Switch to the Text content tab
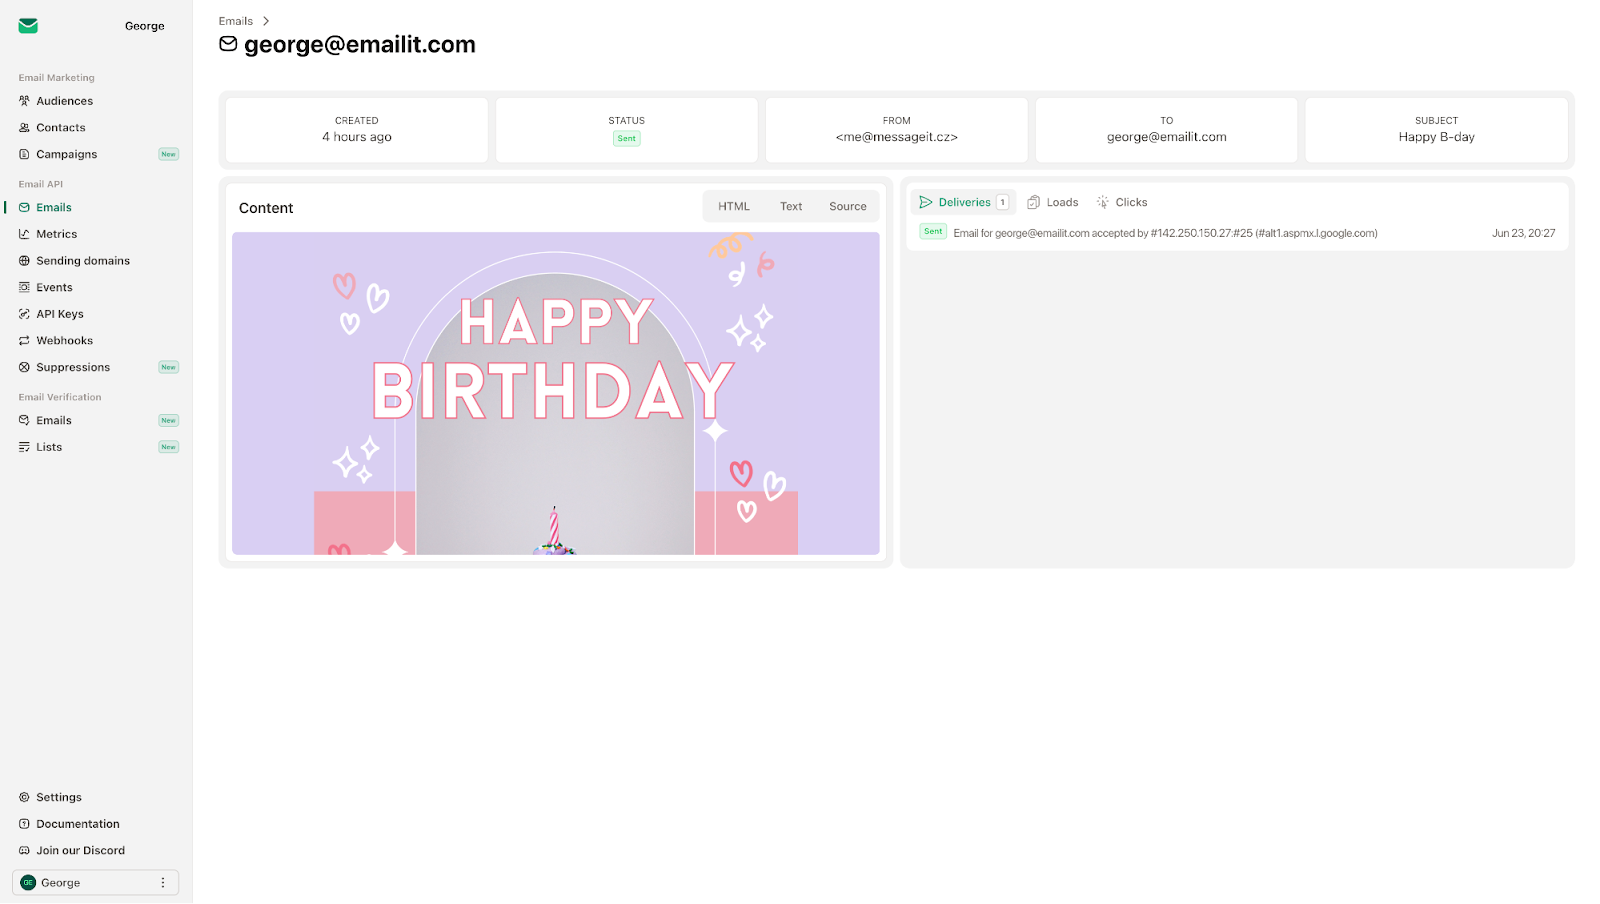The width and height of the screenshot is (1600, 904). pyautogui.click(x=790, y=206)
